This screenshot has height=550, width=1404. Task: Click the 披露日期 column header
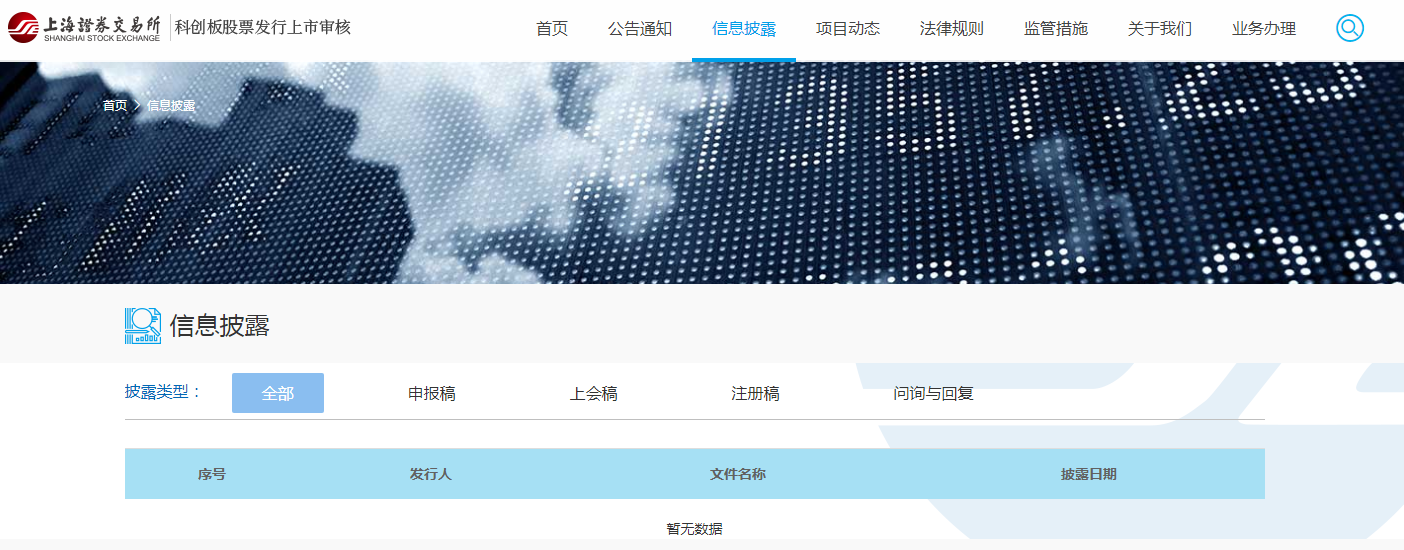[x=1088, y=474]
